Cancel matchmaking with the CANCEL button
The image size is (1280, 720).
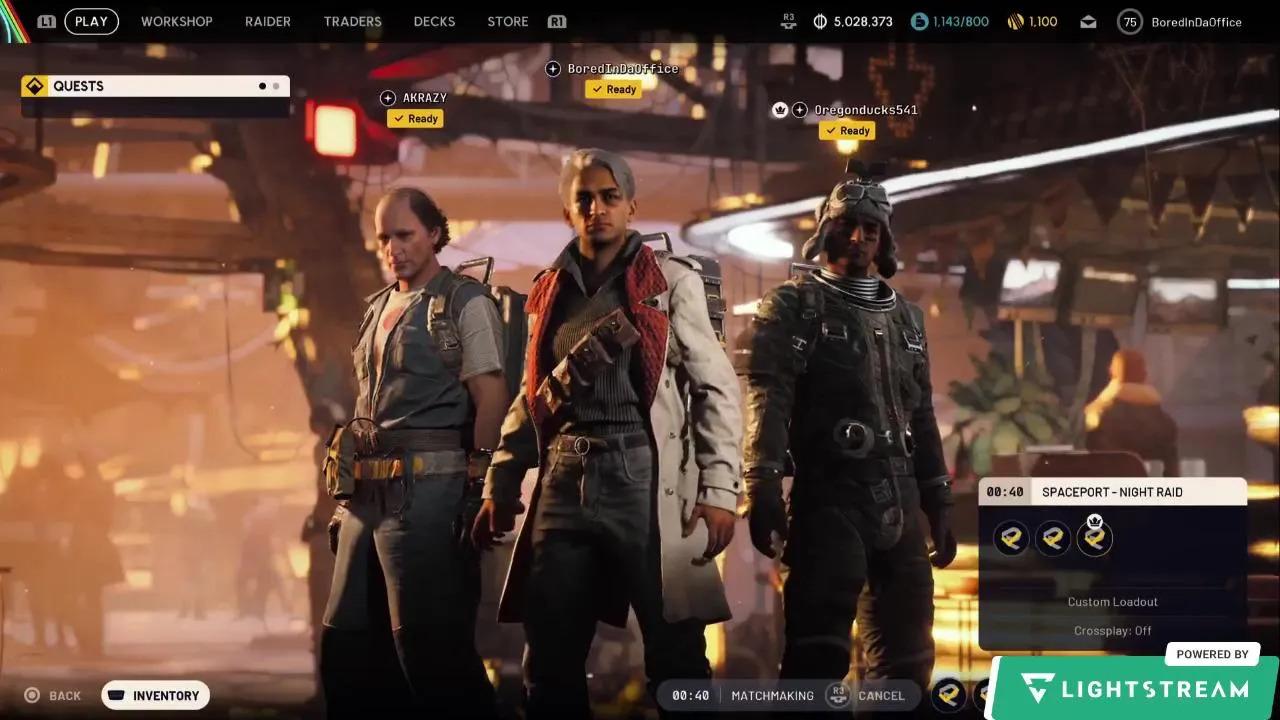tap(868, 695)
